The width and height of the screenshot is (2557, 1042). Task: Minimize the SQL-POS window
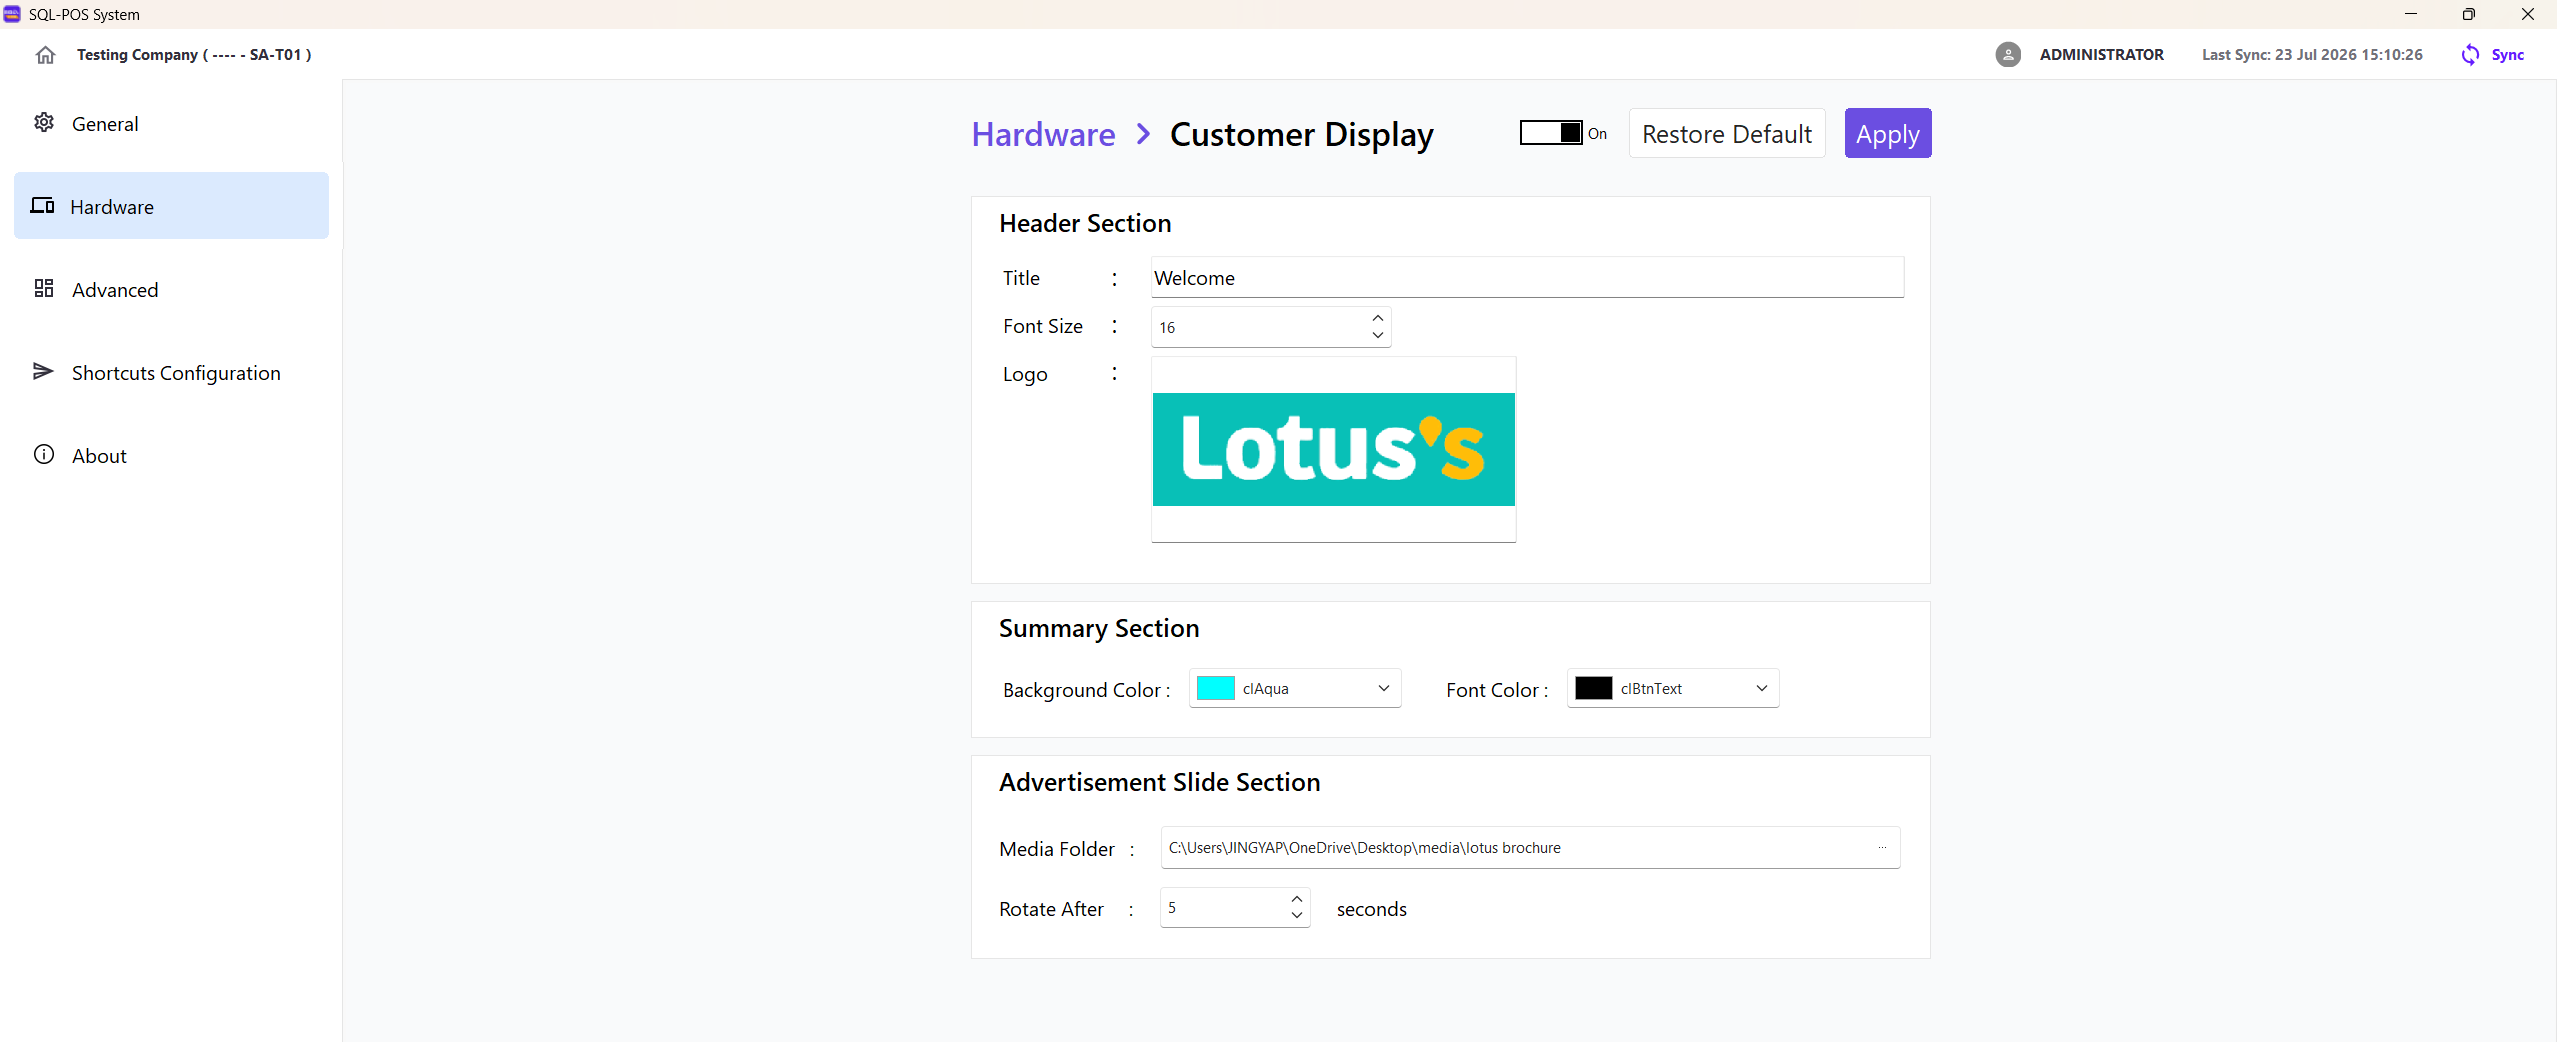2410,14
